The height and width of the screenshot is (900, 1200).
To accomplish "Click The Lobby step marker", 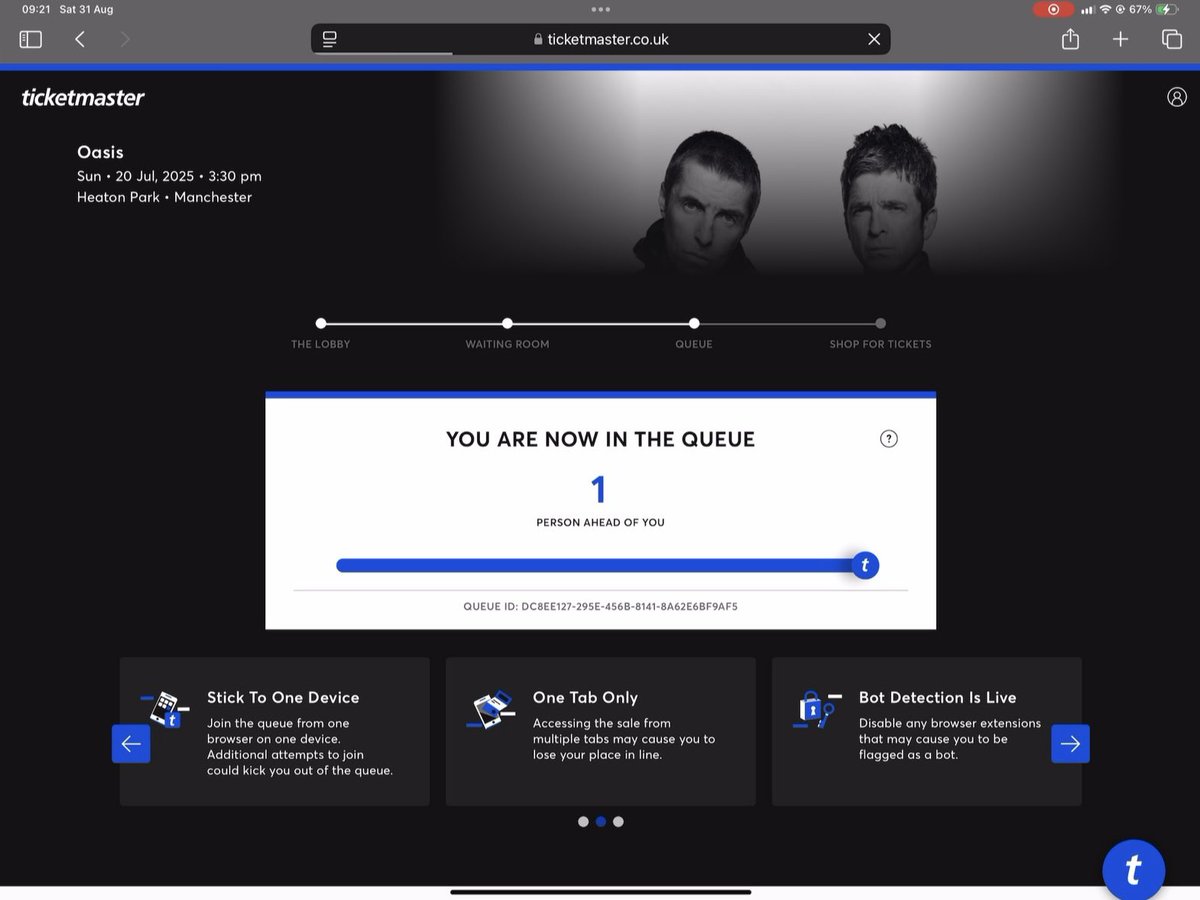I will 321,323.
